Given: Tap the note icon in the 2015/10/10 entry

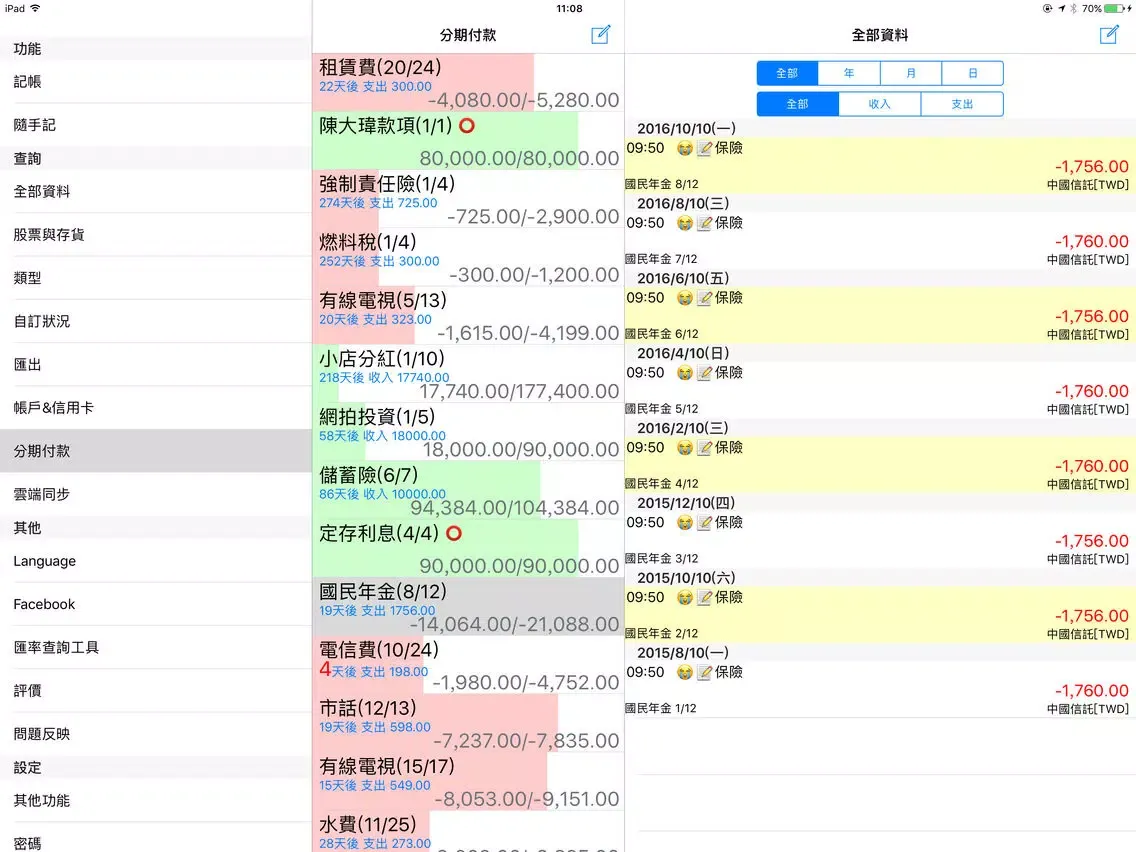Looking at the screenshot, I should (x=704, y=598).
